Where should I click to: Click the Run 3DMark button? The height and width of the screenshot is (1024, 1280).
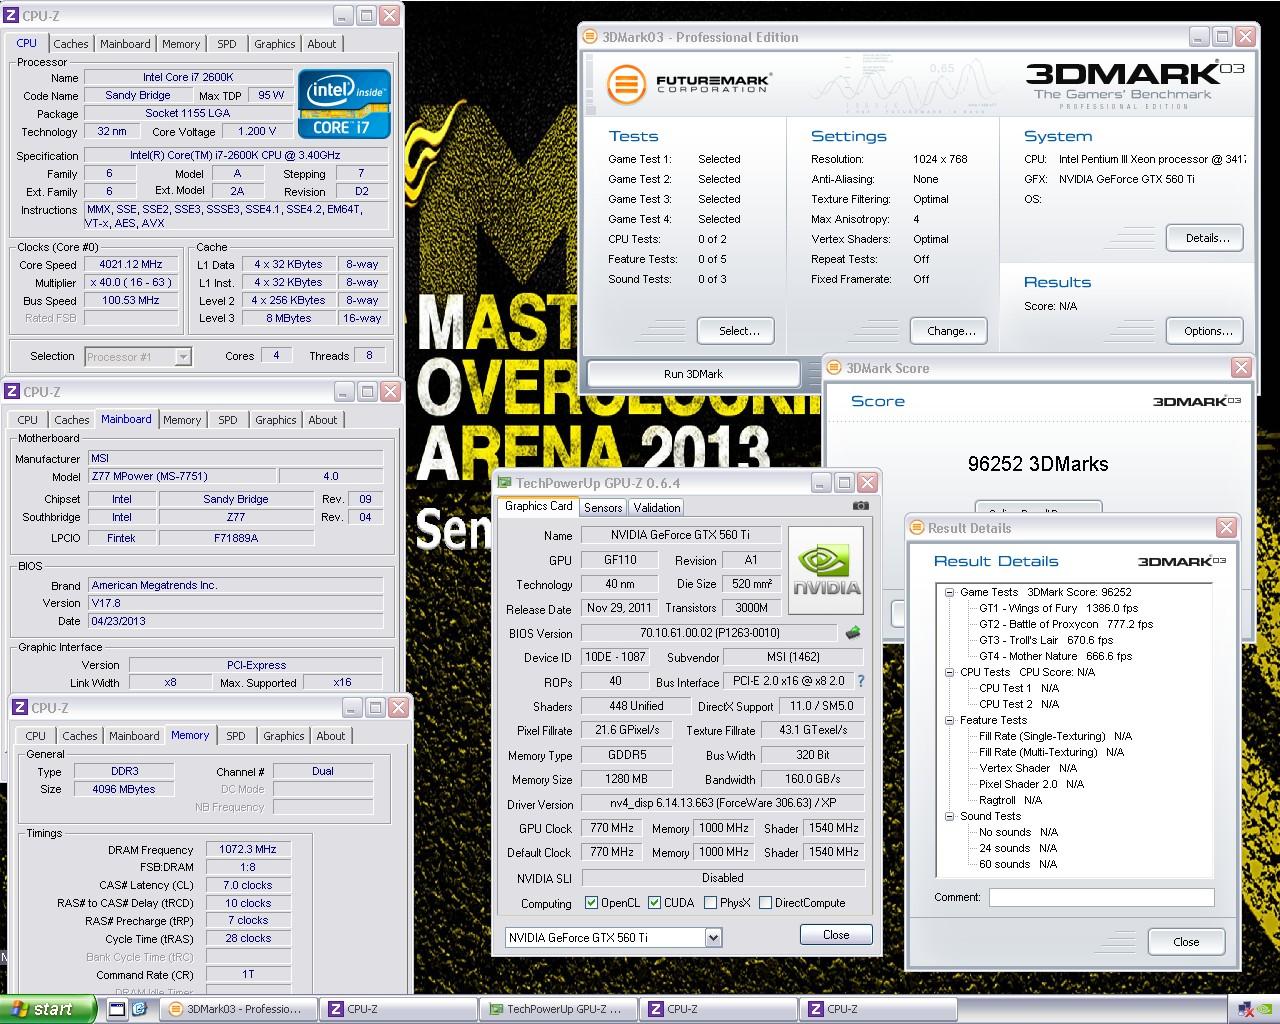click(x=693, y=374)
